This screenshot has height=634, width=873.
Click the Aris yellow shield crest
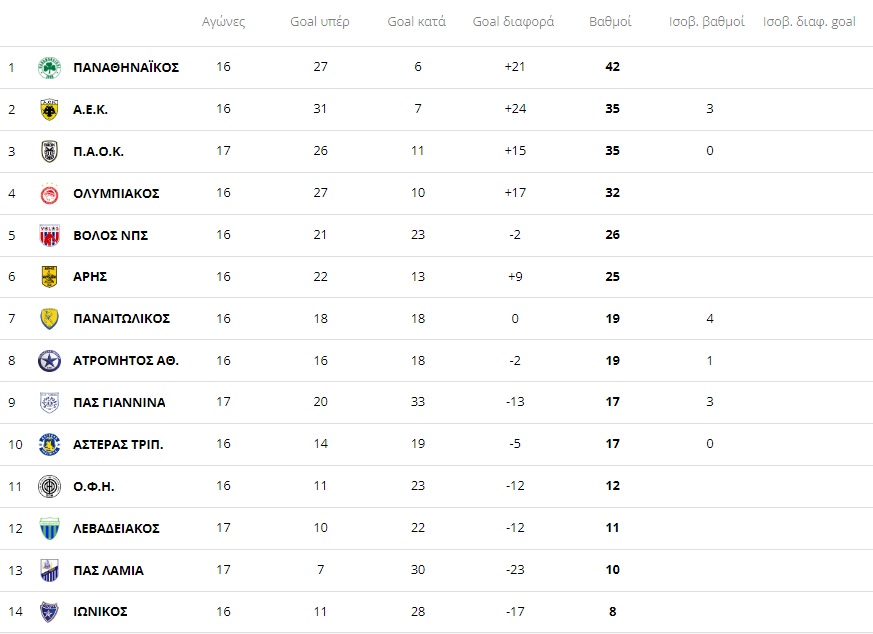[49, 277]
